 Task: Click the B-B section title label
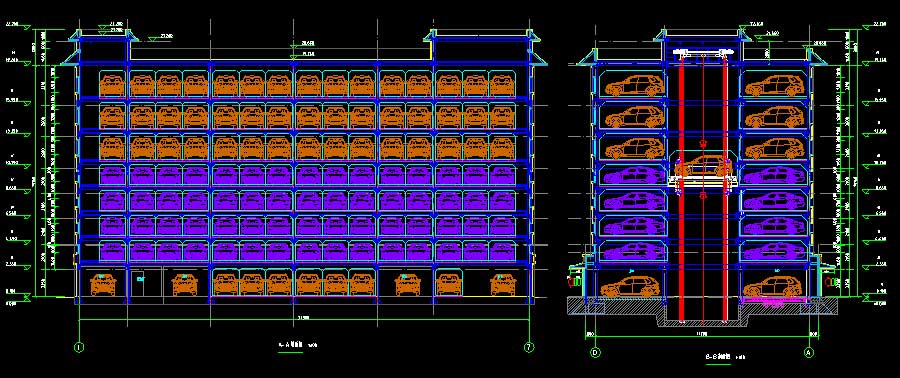click(x=719, y=357)
